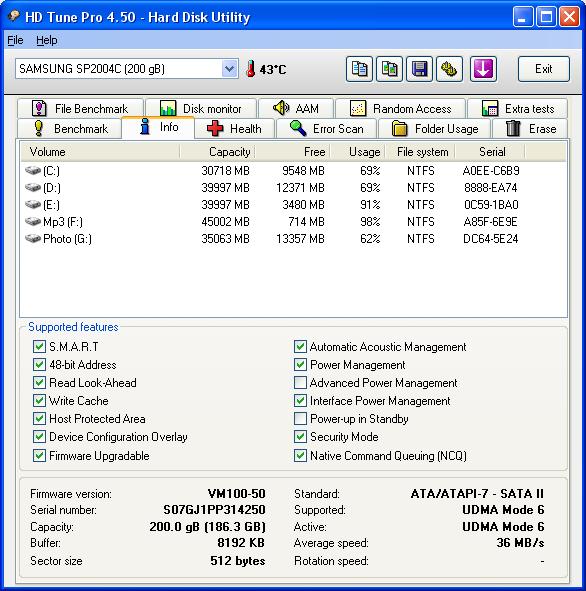
Task: Switch to the Erase tab
Action: [530, 129]
